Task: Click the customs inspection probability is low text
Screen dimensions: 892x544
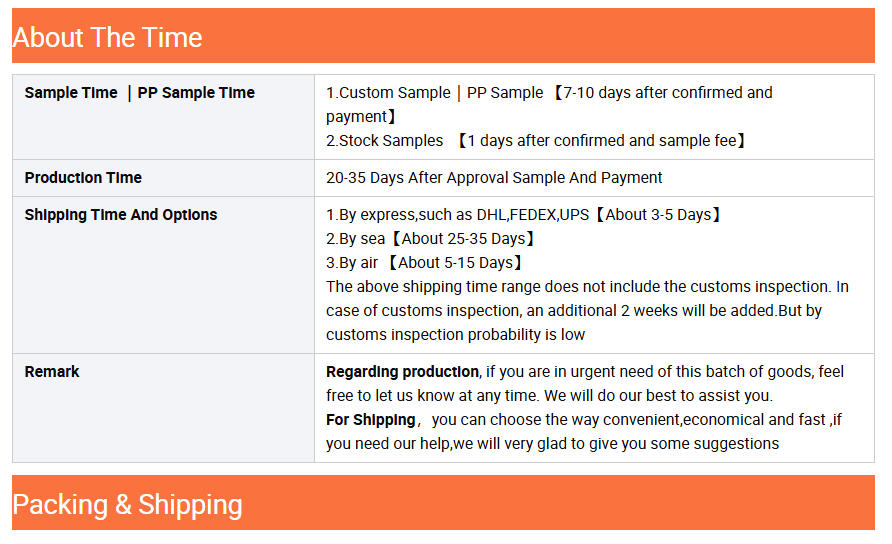Action: click(x=455, y=335)
